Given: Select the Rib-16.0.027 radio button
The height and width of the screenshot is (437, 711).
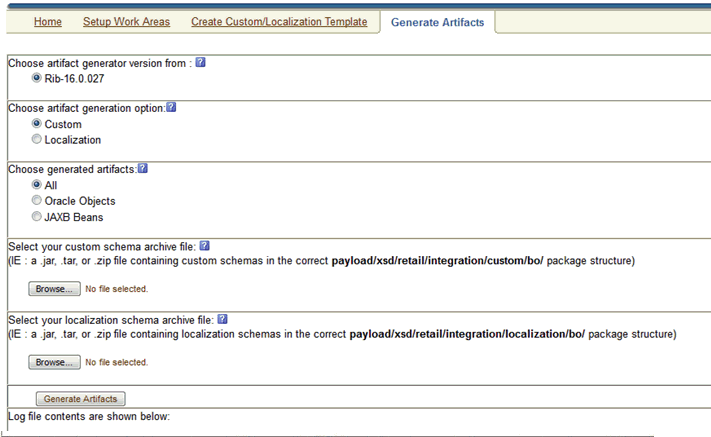Looking at the screenshot, I should tap(37, 78).
